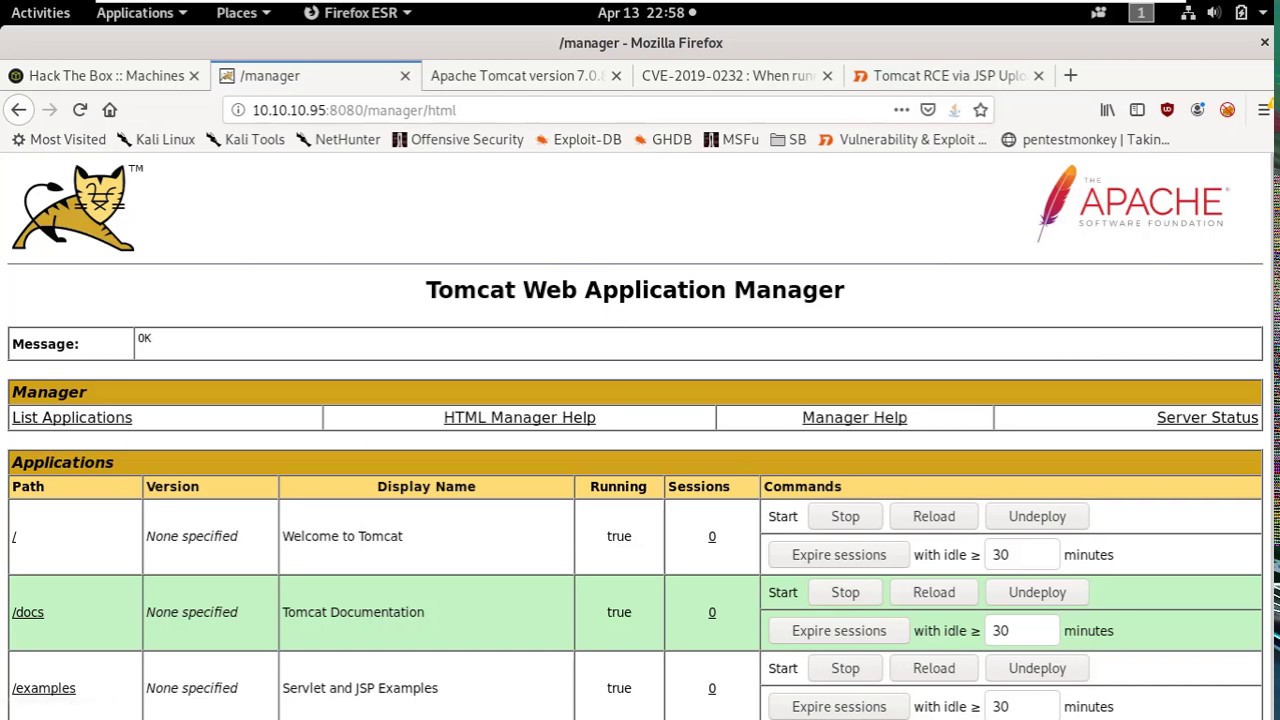Open the MSFu bookmark
Image resolution: width=1280 pixels, height=720 pixels.
tap(731, 140)
